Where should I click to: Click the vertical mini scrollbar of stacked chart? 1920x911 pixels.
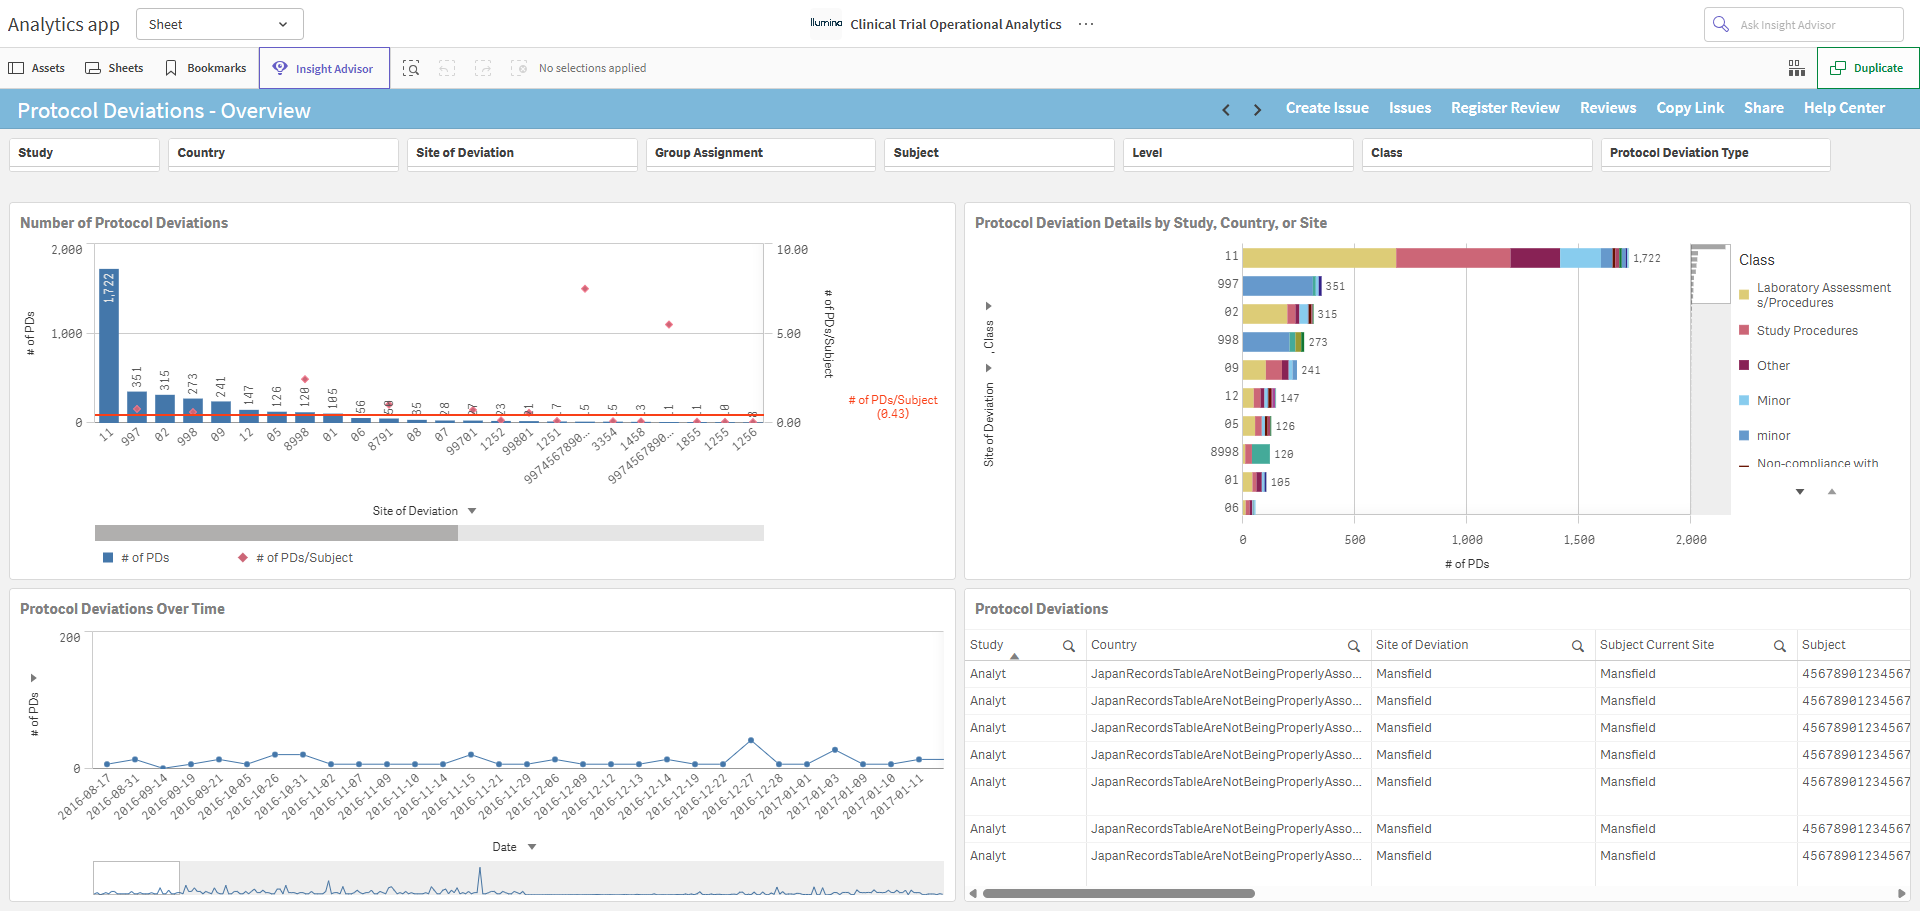[x=1710, y=274]
